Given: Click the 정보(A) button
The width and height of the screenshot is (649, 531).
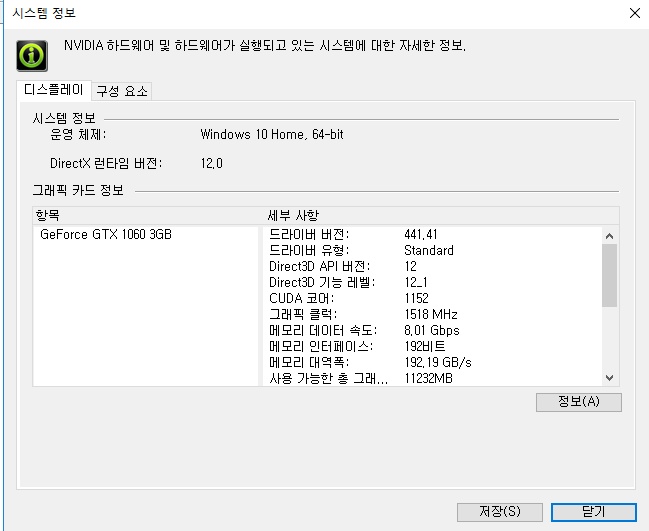Looking at the screenshot, I should [x=579, y=402].
